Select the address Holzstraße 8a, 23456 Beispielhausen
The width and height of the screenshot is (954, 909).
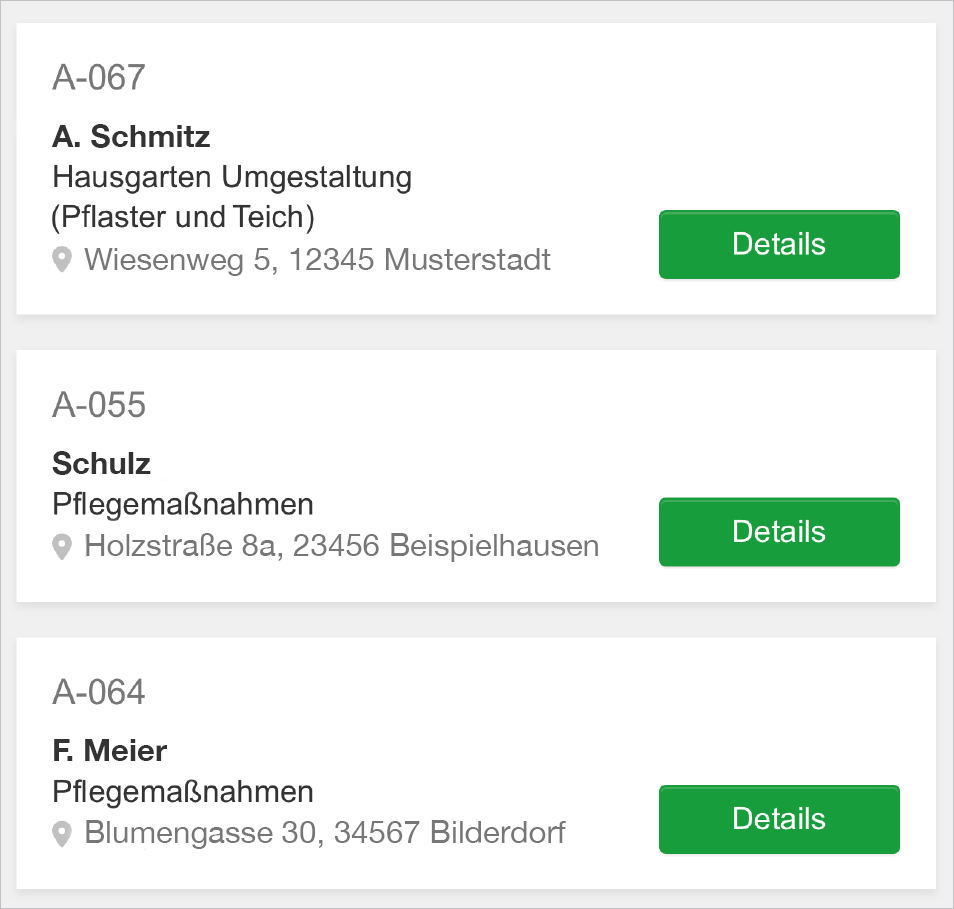coord(341,546)
